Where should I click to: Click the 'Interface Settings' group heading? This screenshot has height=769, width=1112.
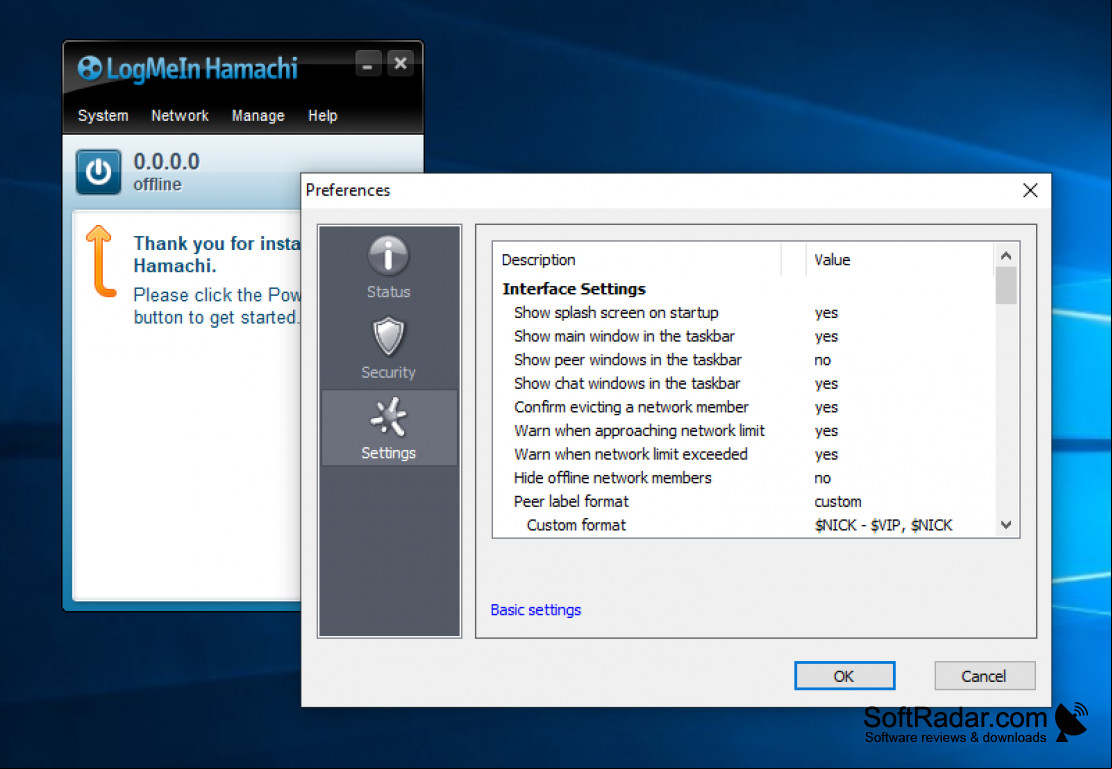(574, 289)
